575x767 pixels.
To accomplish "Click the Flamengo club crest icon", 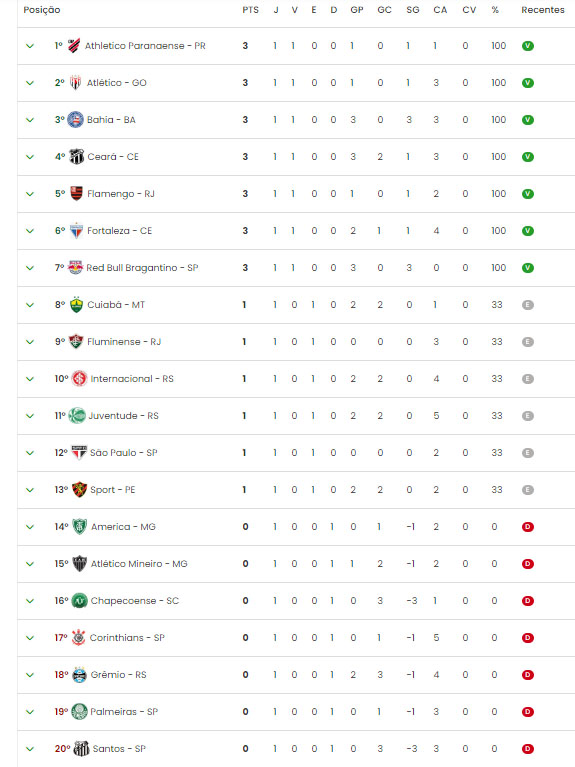I will 76,194.
